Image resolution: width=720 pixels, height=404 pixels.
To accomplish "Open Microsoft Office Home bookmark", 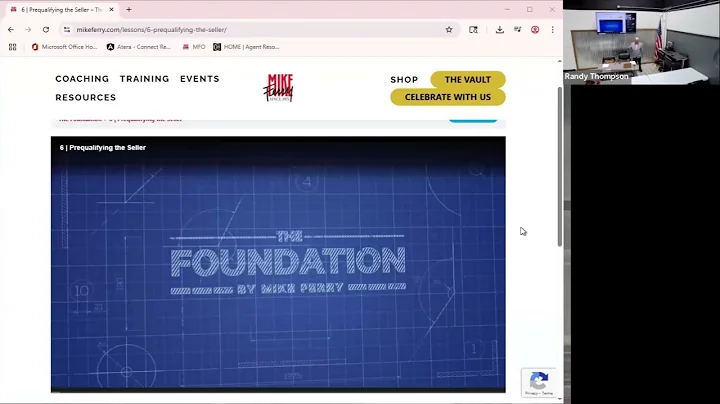I will [x=64, y=47].
